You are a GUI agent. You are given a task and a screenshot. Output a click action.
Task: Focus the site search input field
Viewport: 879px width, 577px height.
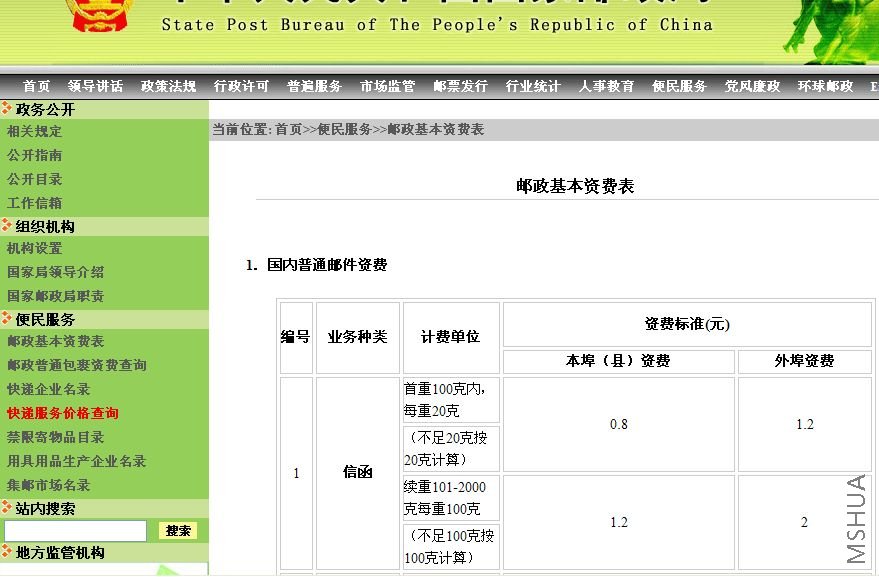pos(75,530)
